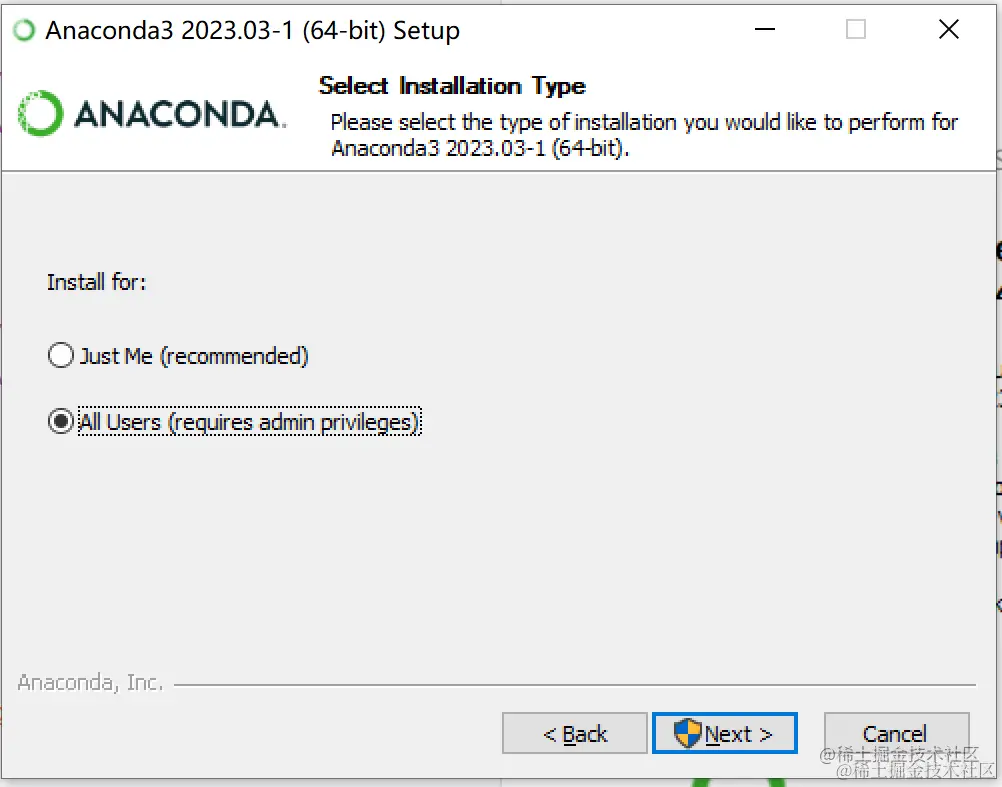
Task: Click the UAC shield icon on Next button
Action: click(x=689, y=733)
